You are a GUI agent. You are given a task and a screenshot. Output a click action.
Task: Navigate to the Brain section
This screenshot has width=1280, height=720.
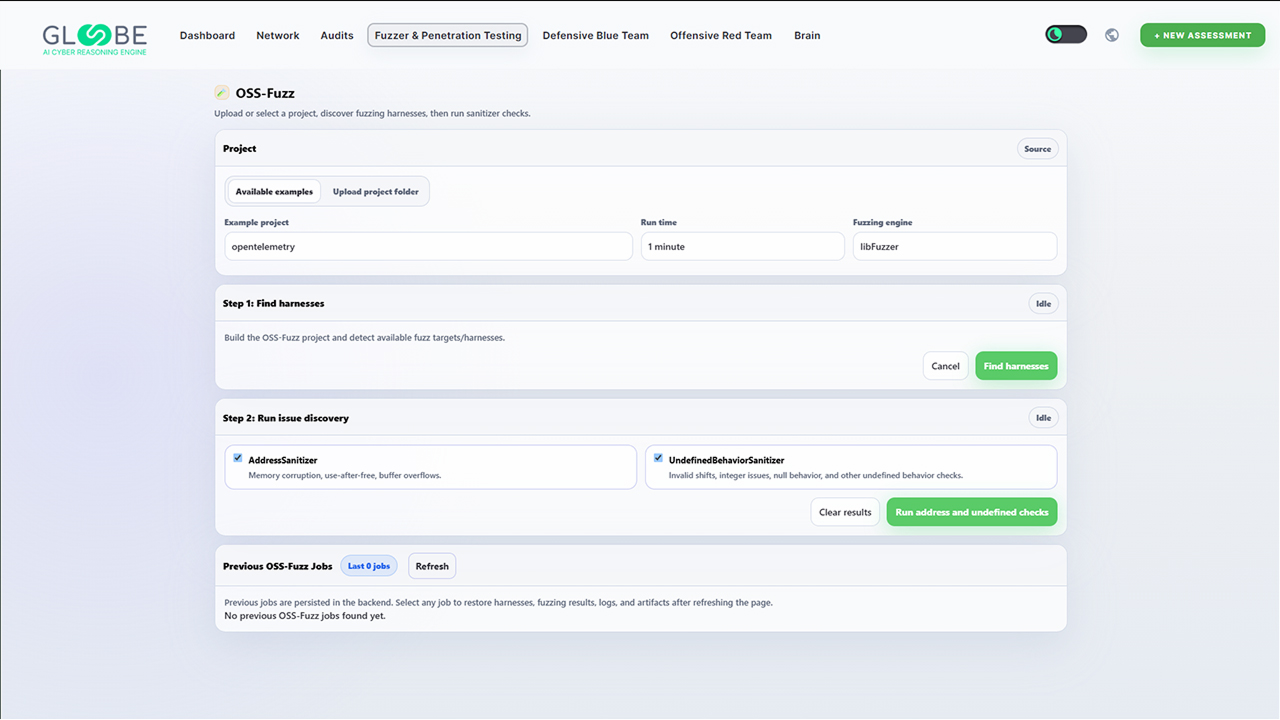807,35
